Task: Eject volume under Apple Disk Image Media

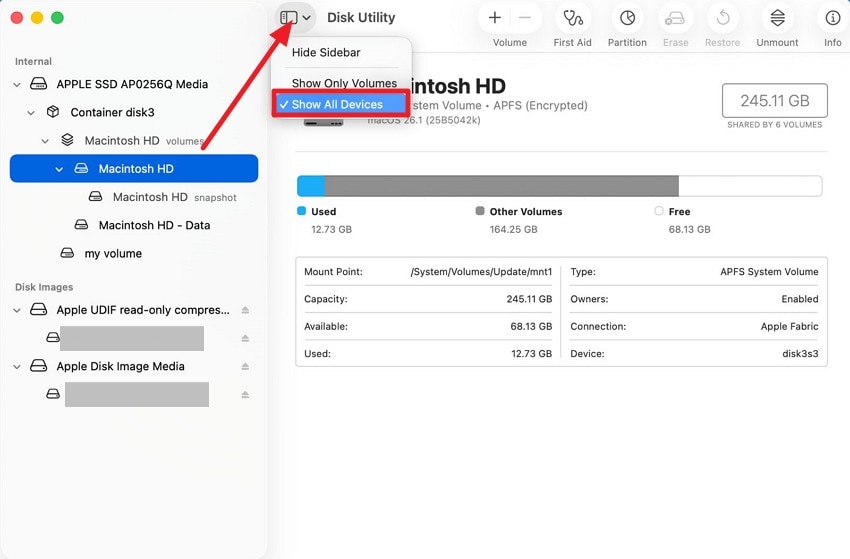Action: tap(245, 395)
